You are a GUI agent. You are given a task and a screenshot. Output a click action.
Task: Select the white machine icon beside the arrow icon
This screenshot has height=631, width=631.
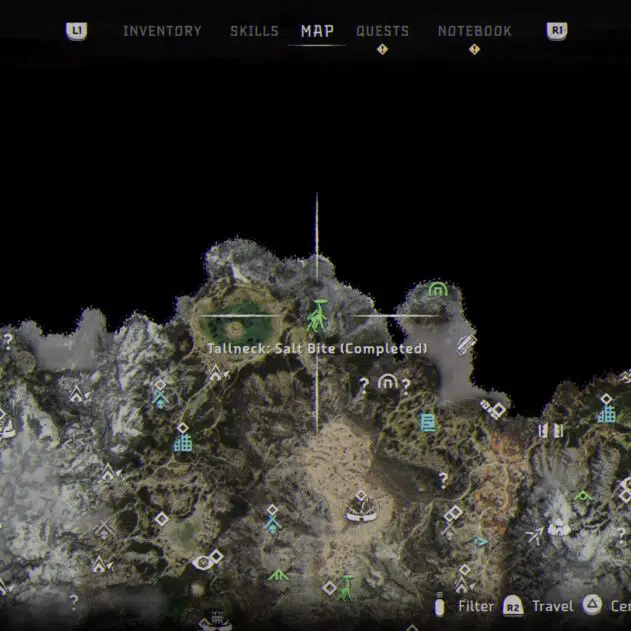[559, 528]
